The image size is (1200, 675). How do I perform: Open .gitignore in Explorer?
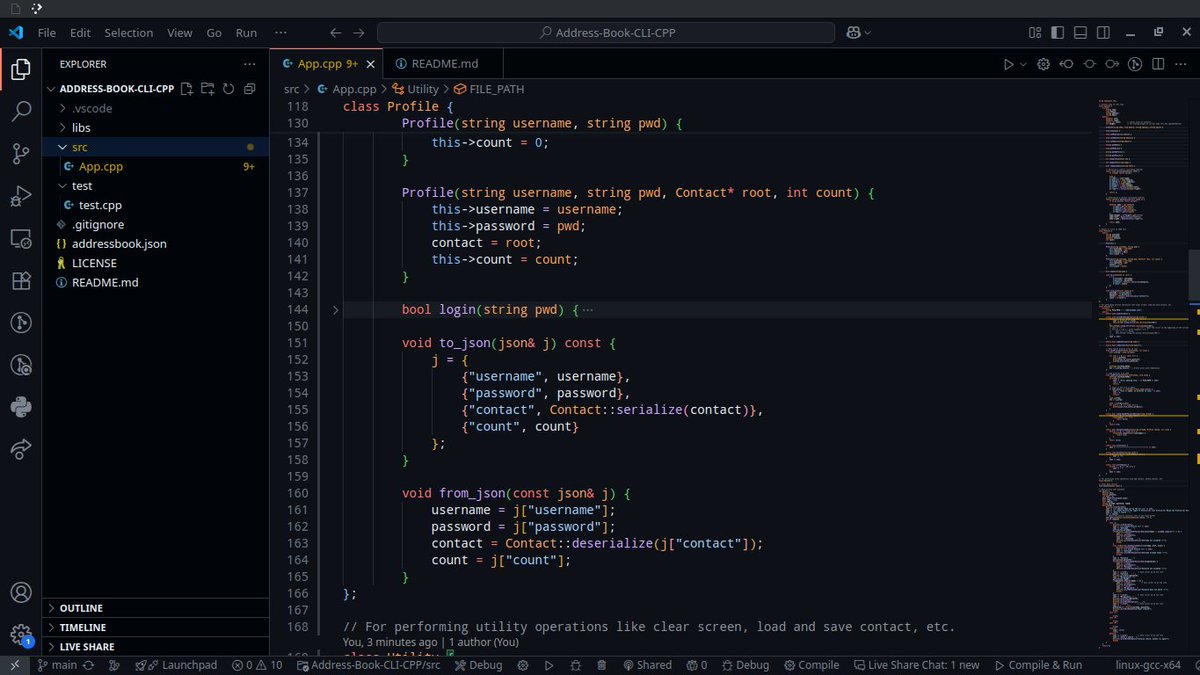96,224
